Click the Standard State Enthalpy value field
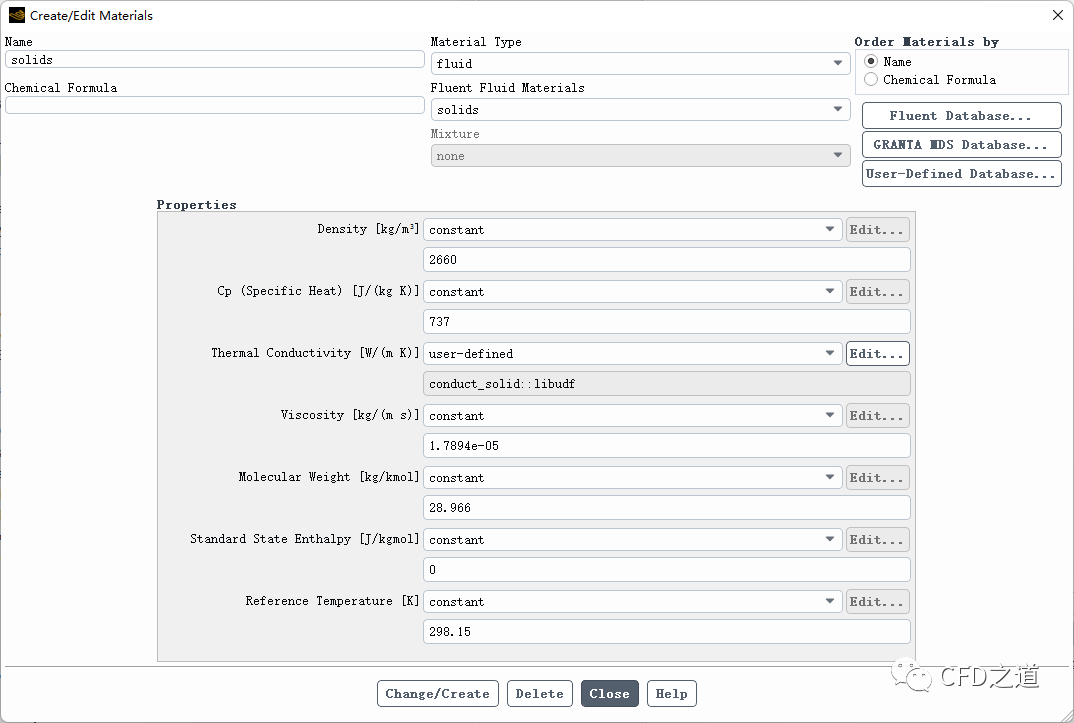1074x723 pixels. (x=666, y=570)
